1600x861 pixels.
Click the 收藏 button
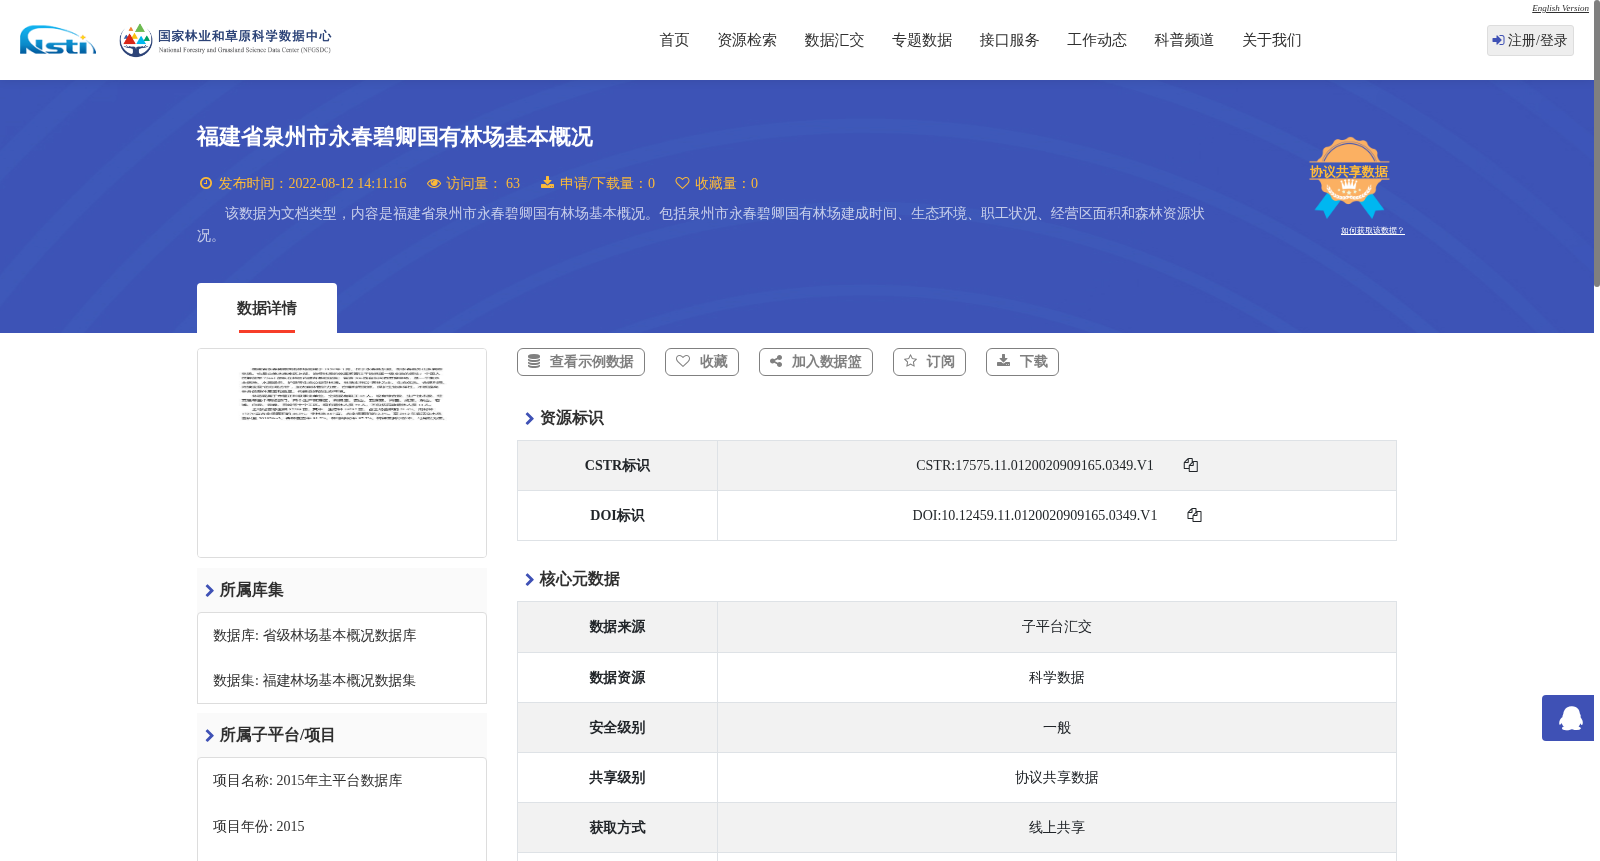pos(702,362)
